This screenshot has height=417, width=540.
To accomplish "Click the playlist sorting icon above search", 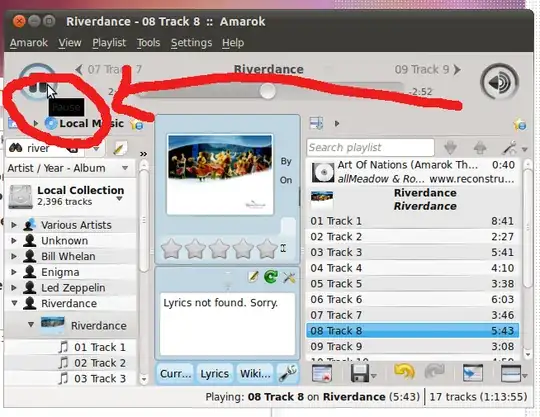I will pyautogui.click(x=316, y=123).
